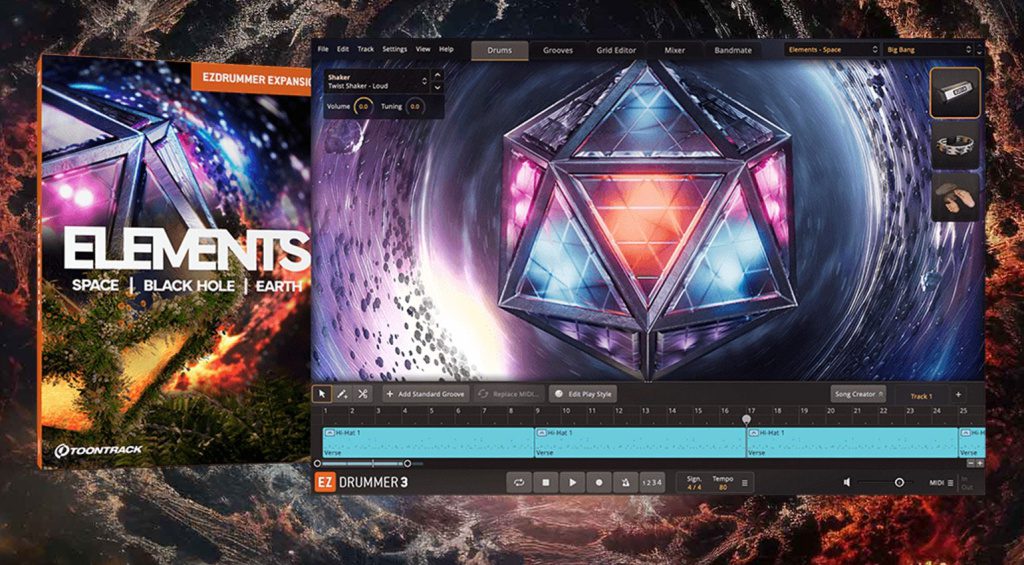Open the File menu
Screen dimensions: 1024x565
coord(323,49)
